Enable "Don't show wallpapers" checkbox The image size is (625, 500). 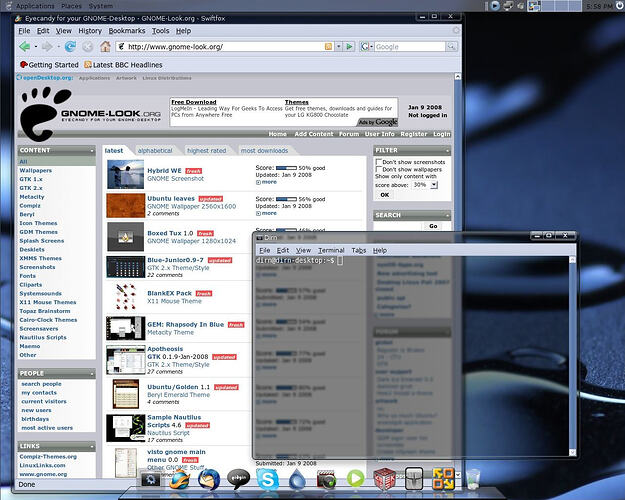tap(379, 169)
